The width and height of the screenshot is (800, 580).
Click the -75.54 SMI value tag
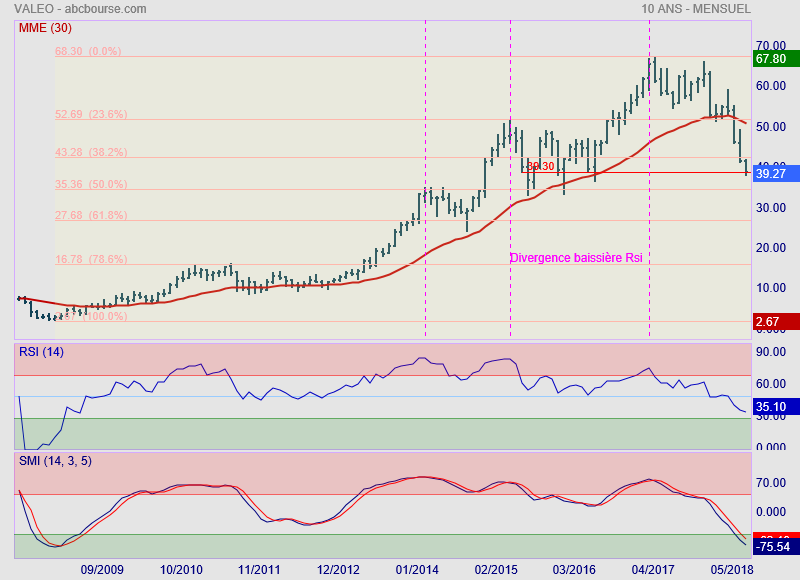tap(776, 547)
